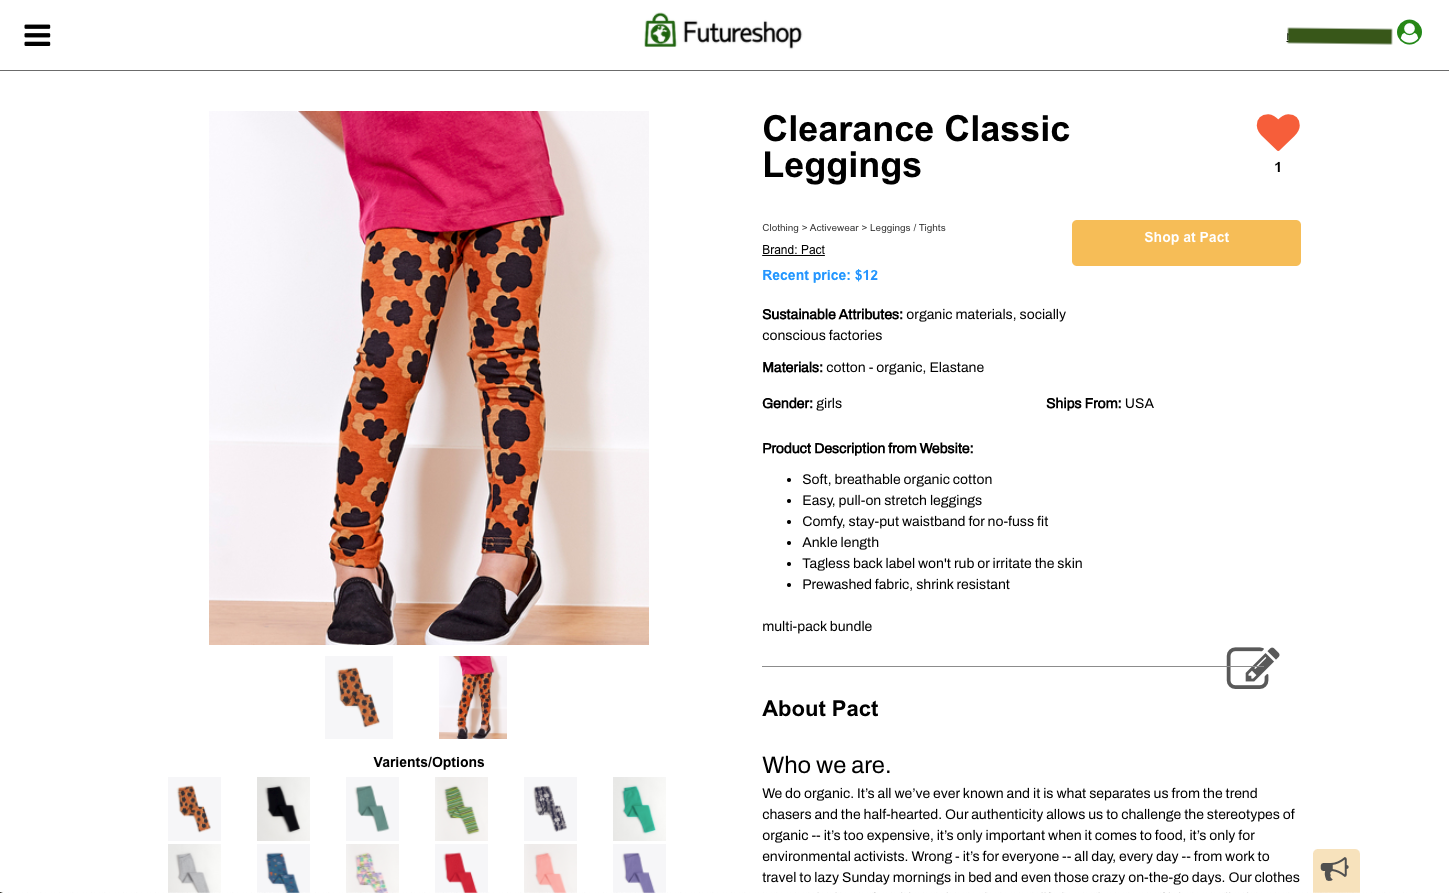Open the hamburger navigation menu
This screenshot has width=1449, height=893.
pos(37,35)
